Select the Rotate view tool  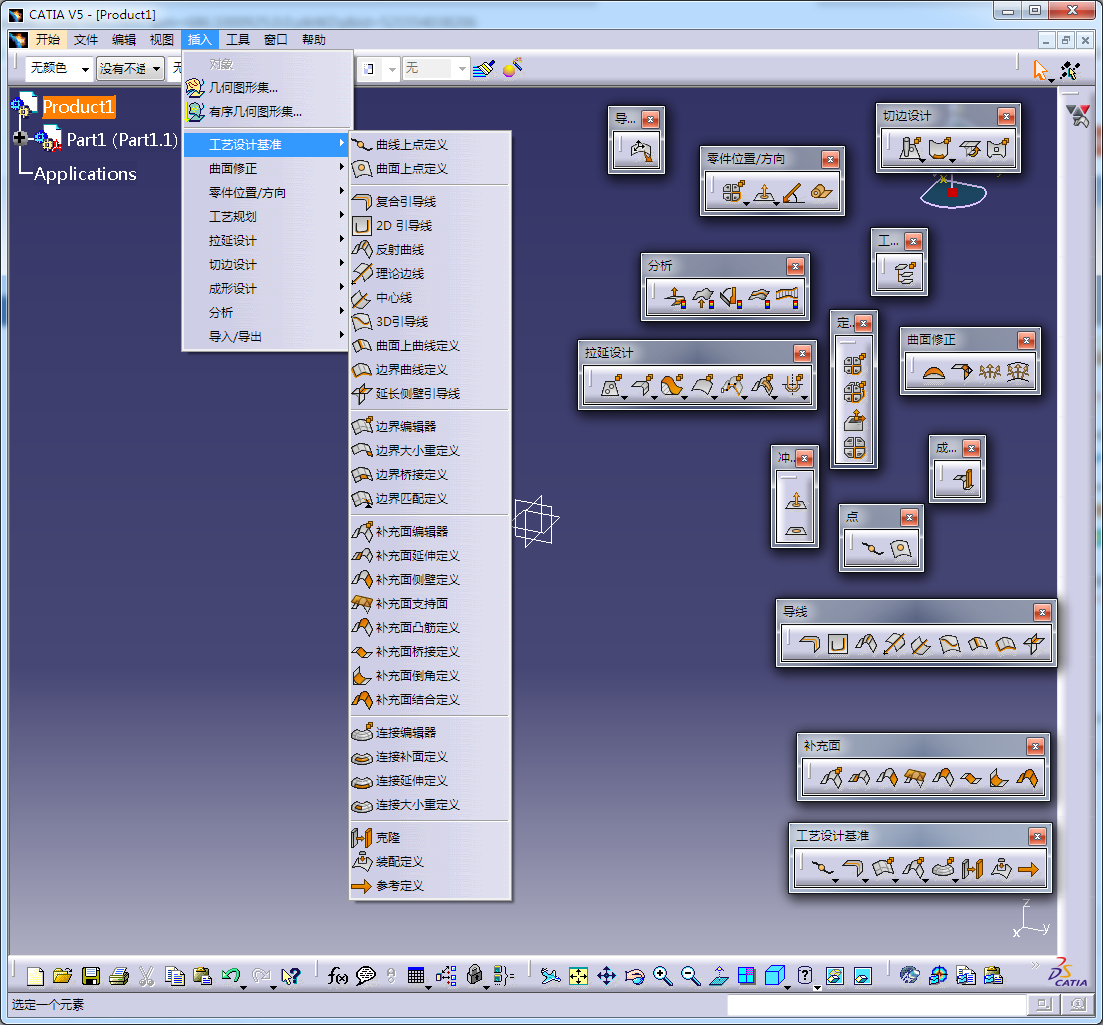pos(634,974)
